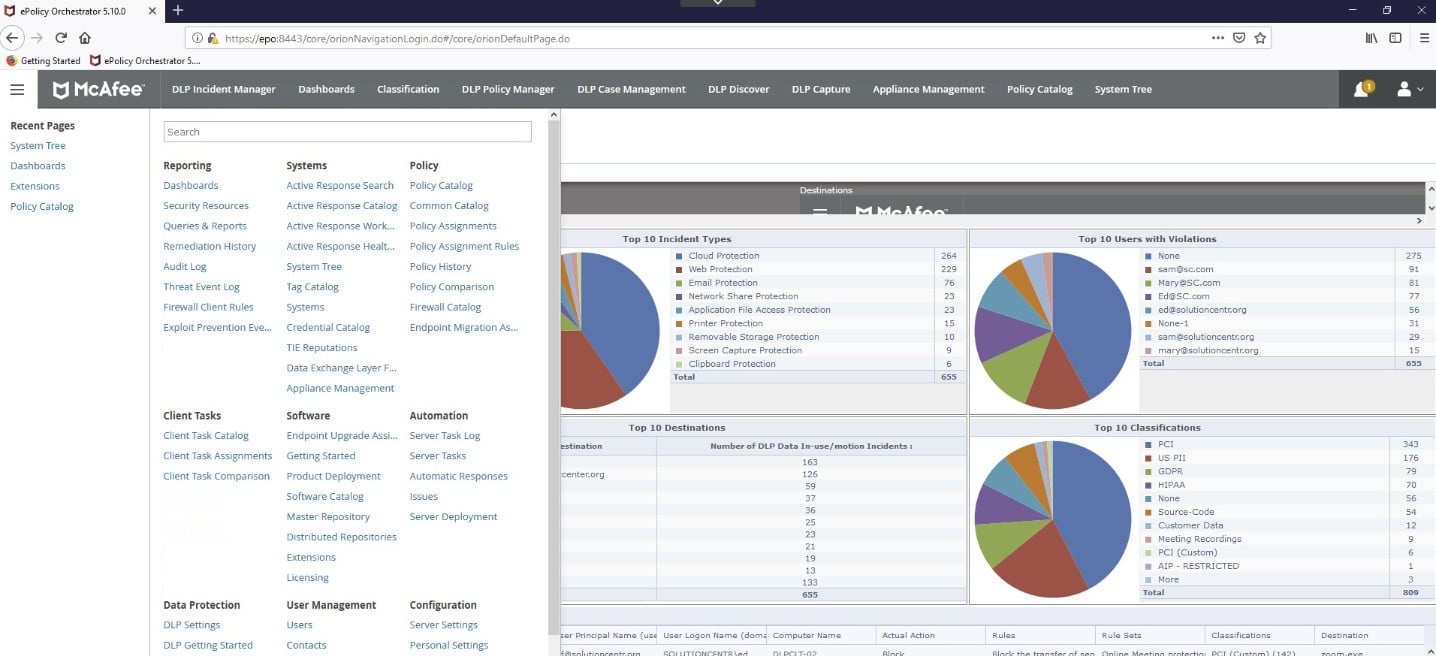Open a new browser tab
The width and height of the screenshot is (1436, 656).
(x=178, y=10)
